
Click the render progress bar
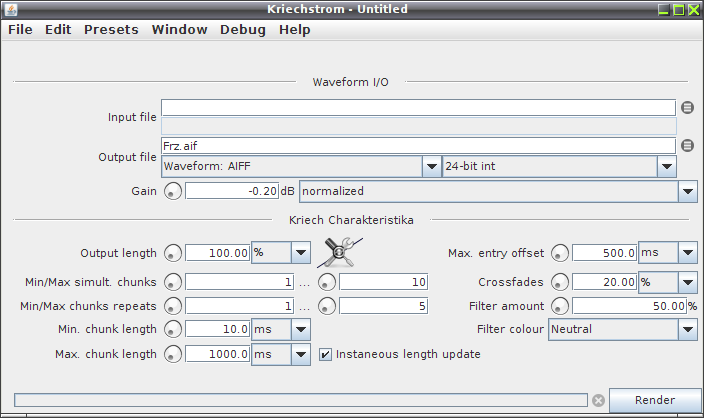301,400
